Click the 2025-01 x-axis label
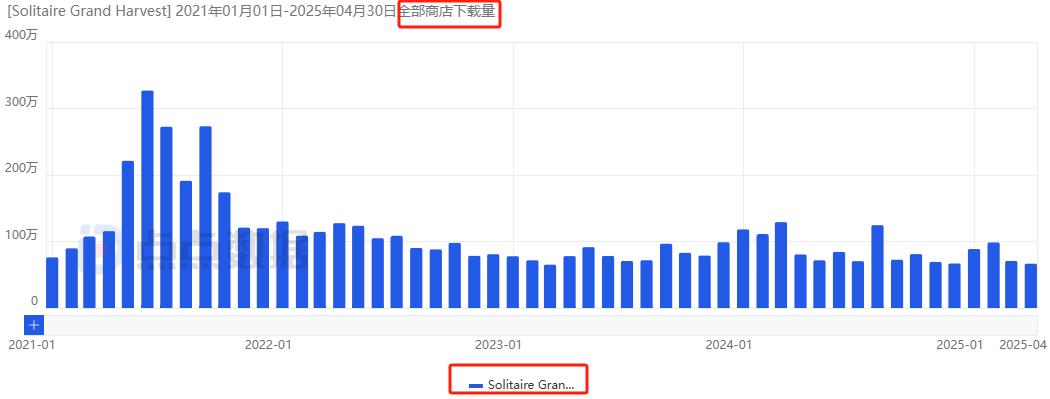This screenshot has height=399, width=1050. point(959,345)
